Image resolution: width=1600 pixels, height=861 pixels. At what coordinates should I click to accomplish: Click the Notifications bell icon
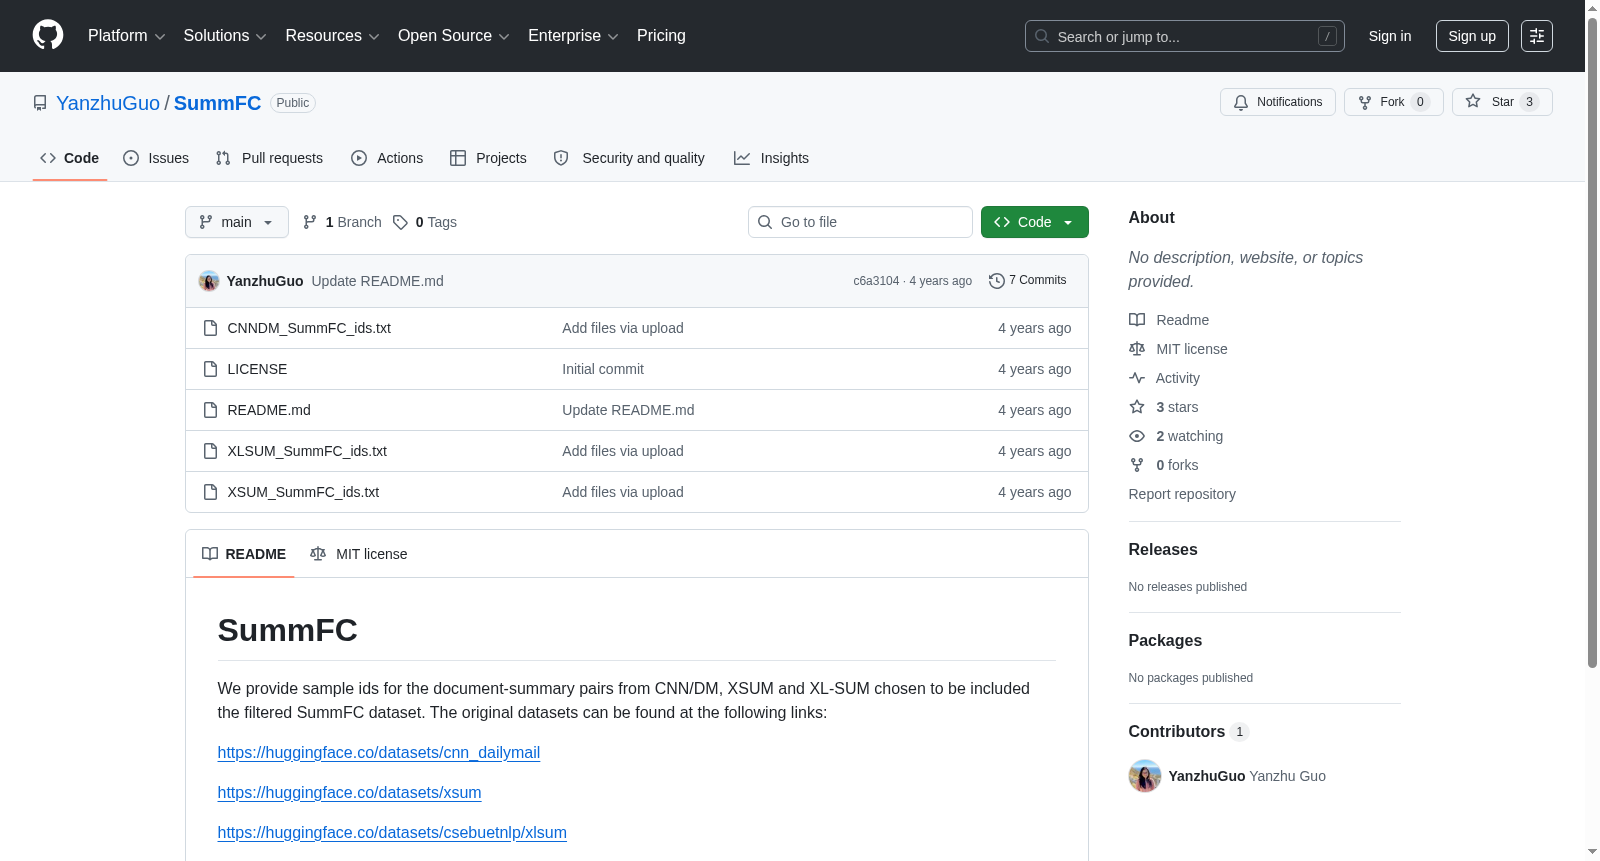coord(1241,102)
